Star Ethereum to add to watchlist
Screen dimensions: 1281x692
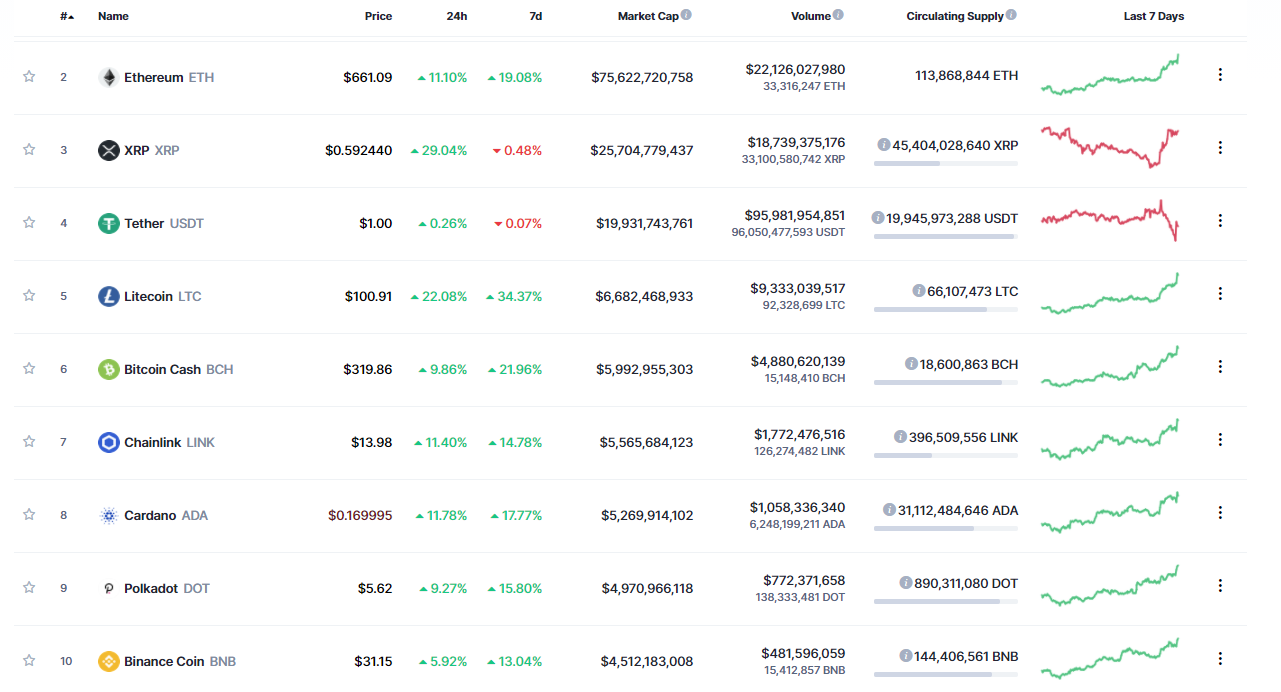tap(29, 77)
